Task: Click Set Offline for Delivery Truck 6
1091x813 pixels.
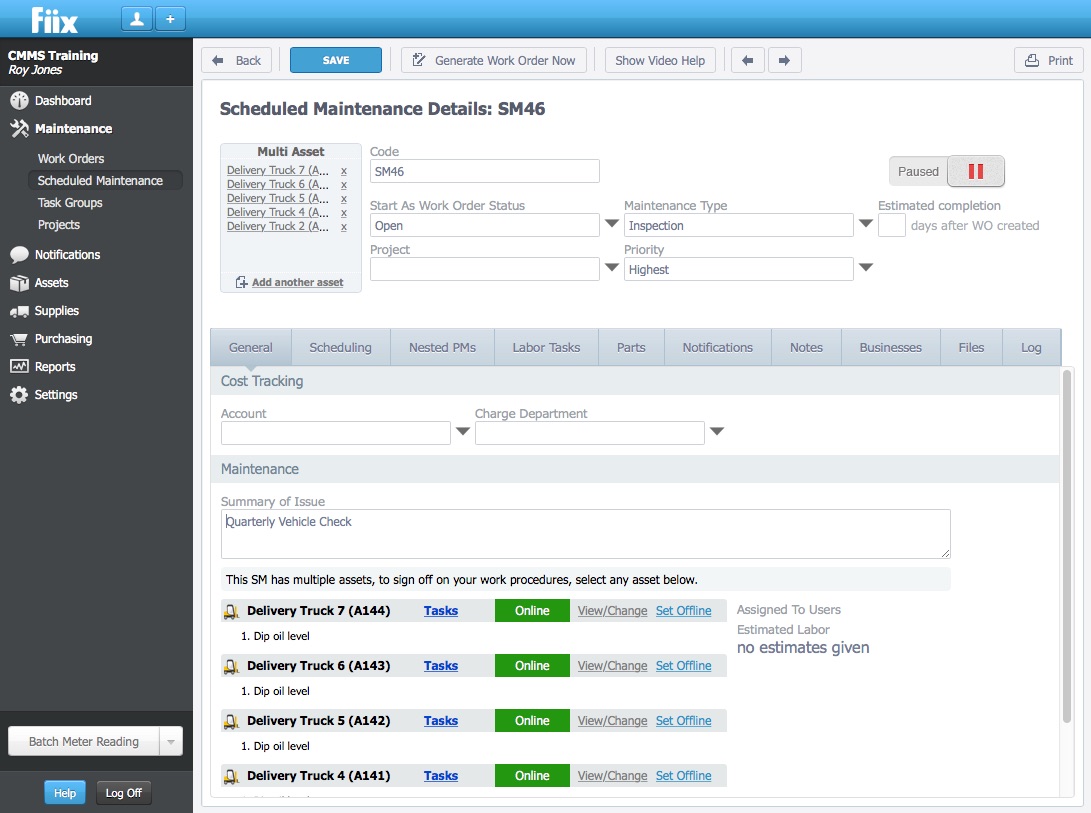Action: [683, 665]
